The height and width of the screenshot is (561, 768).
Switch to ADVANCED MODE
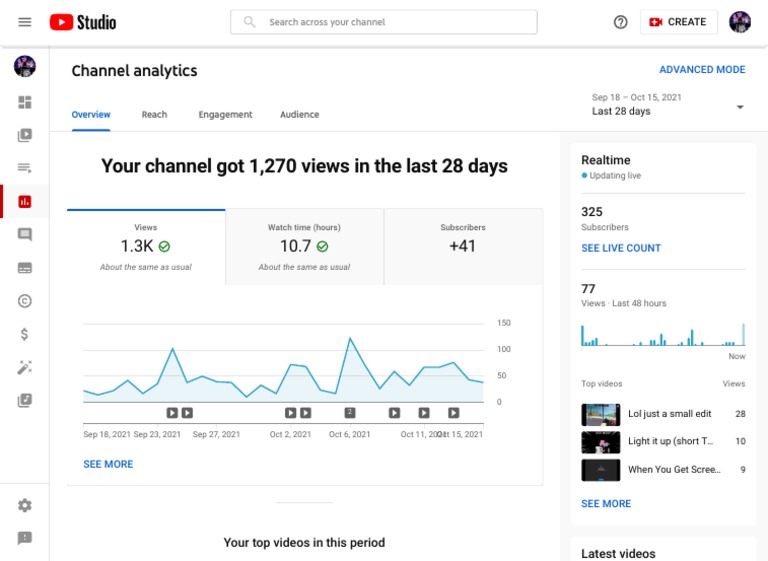click(702, 70)
